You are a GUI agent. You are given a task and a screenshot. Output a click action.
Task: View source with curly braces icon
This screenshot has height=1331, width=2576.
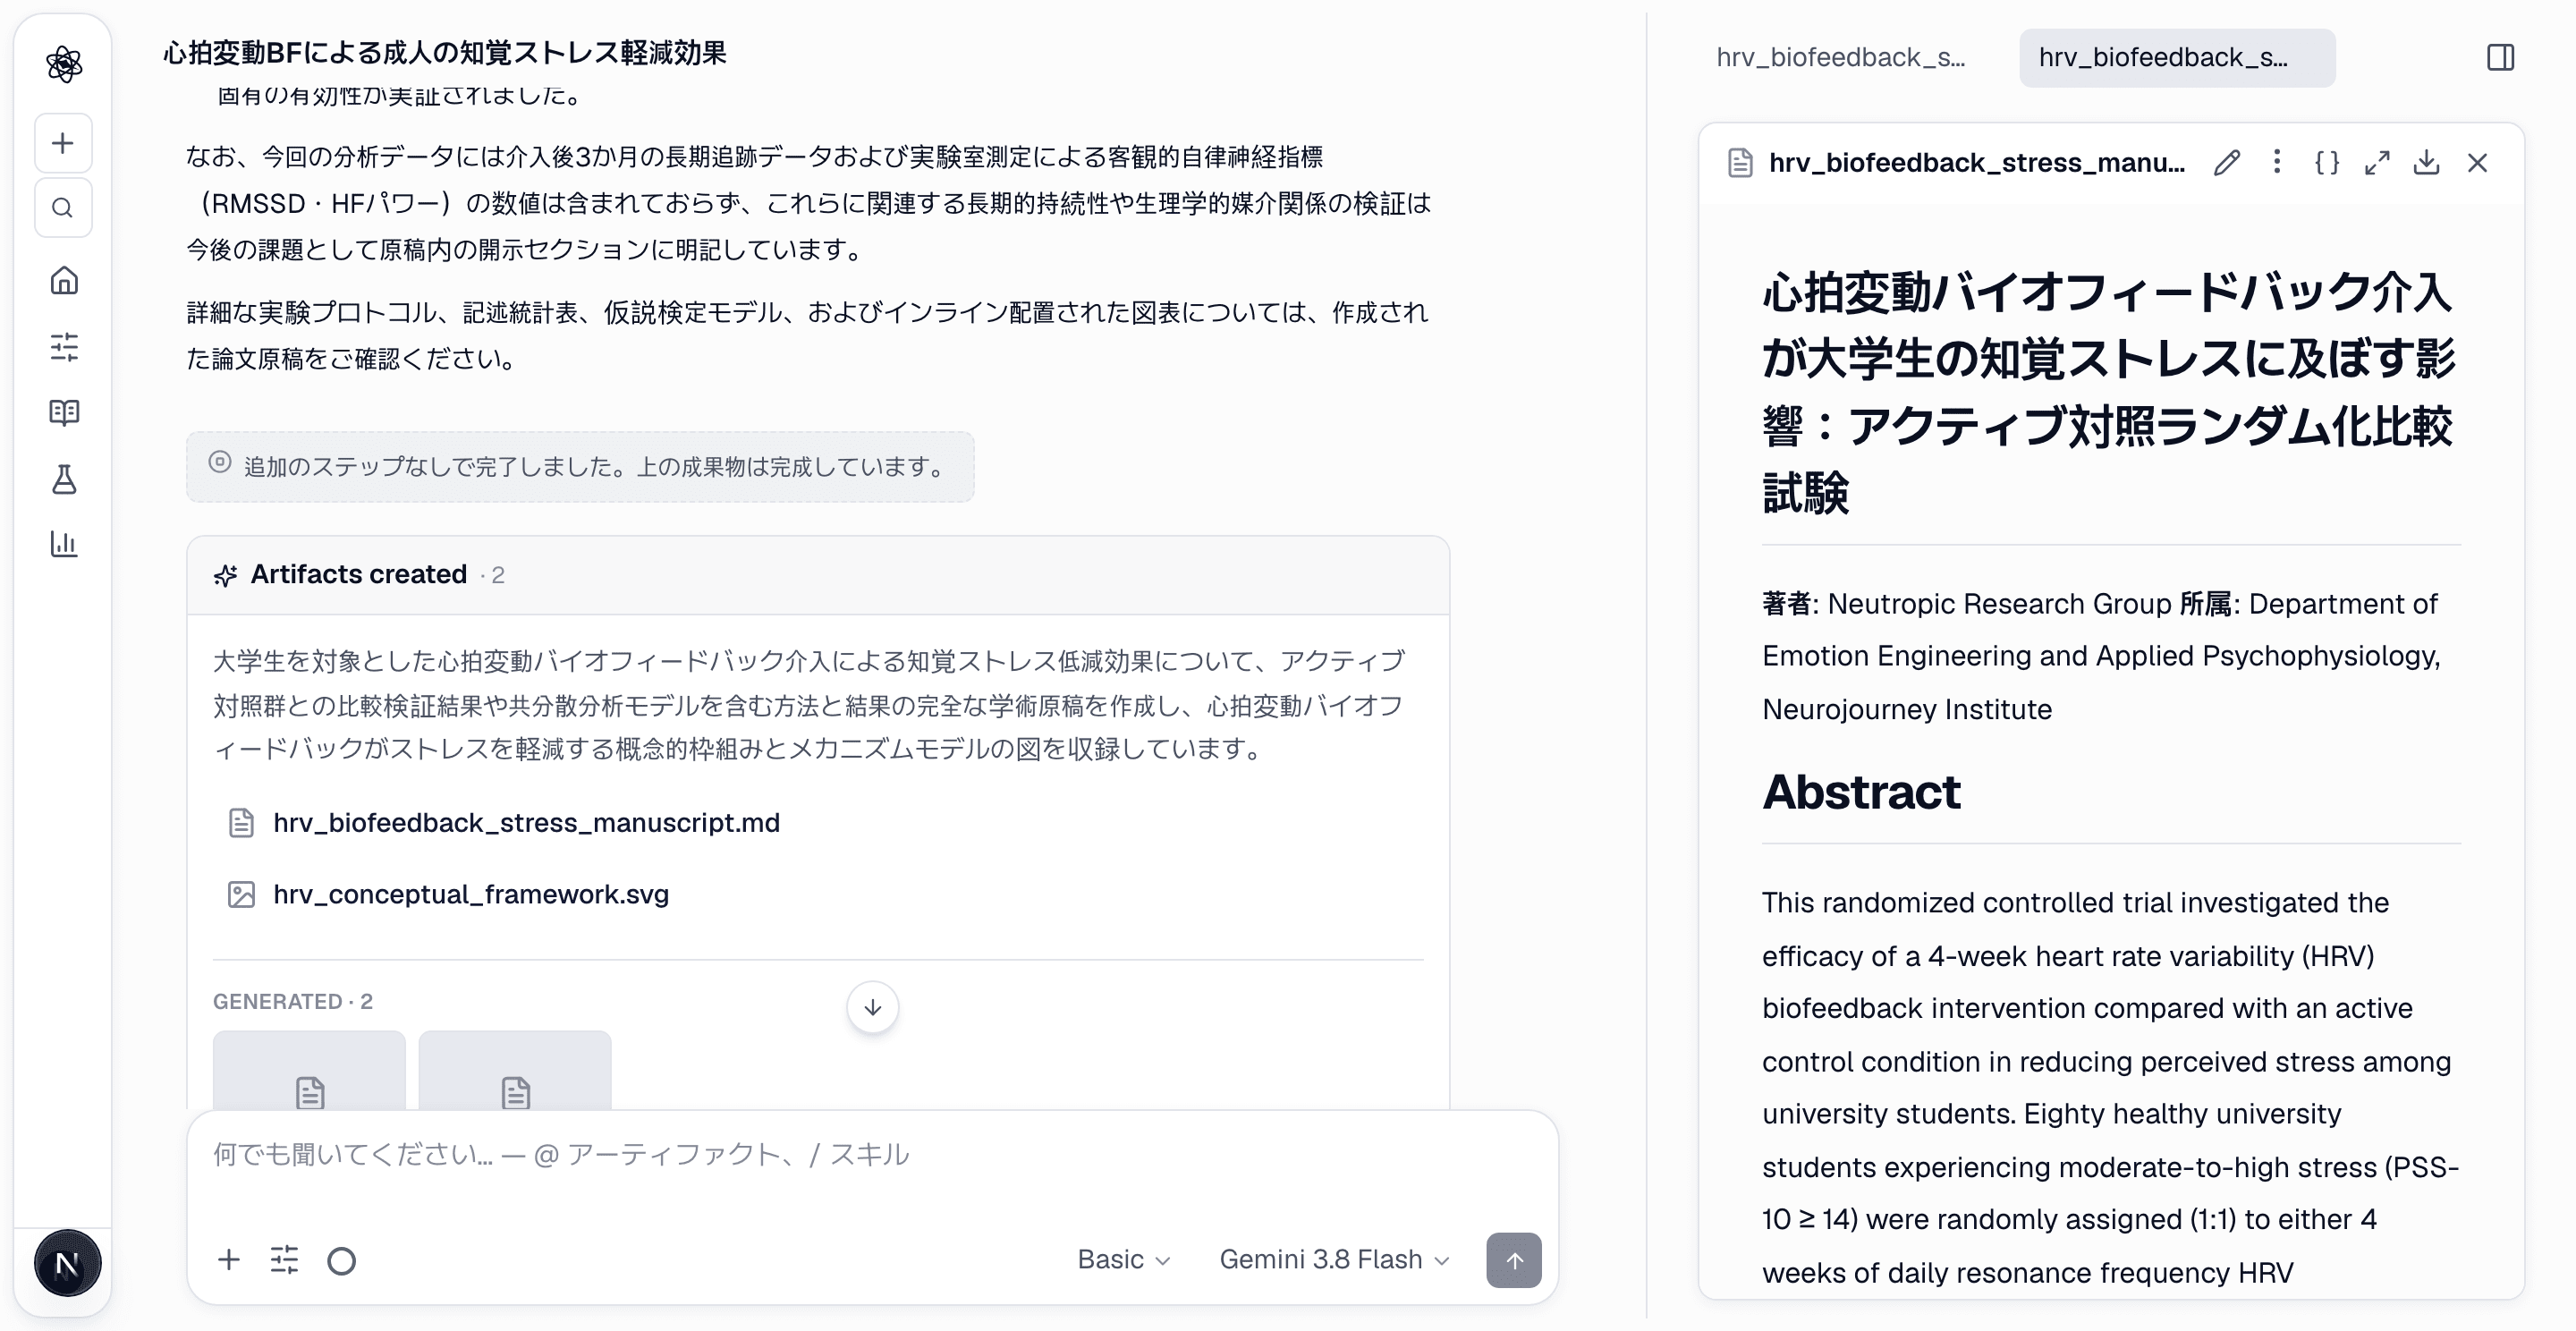[x=2327, y=162]
